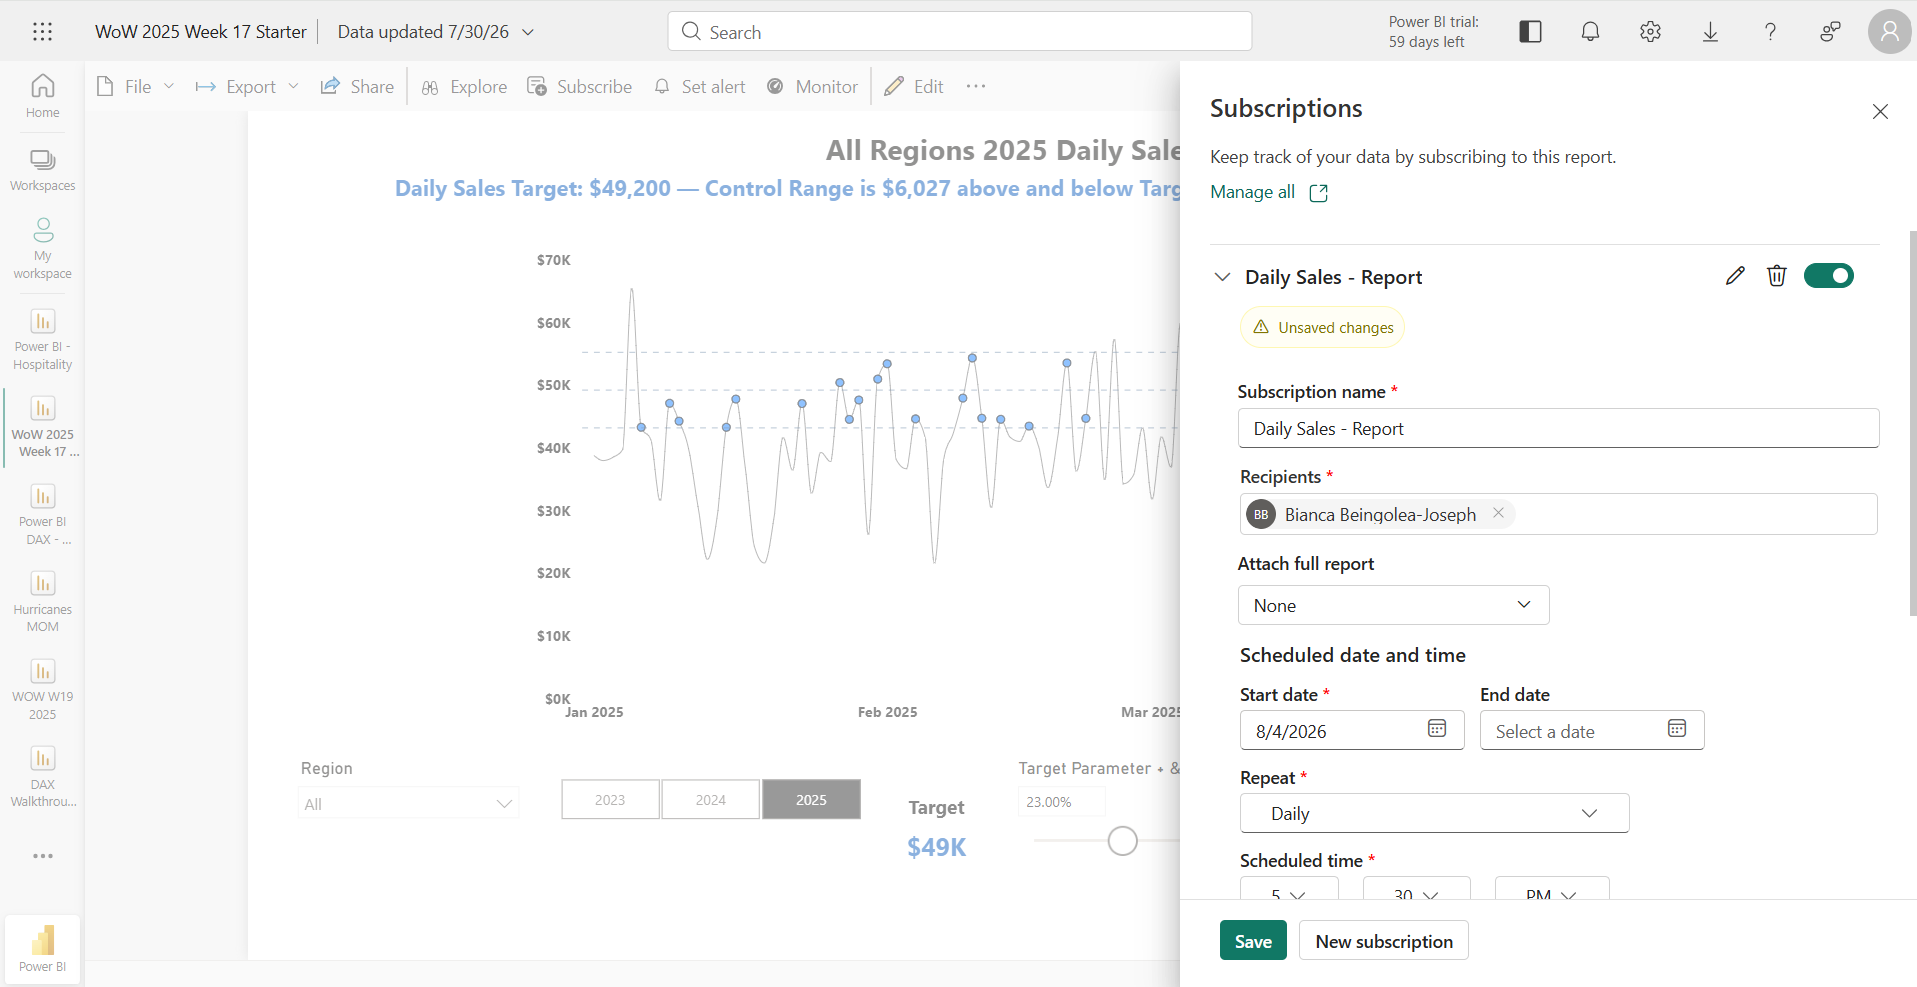Open the app launcher grid icon

[42, 31]
